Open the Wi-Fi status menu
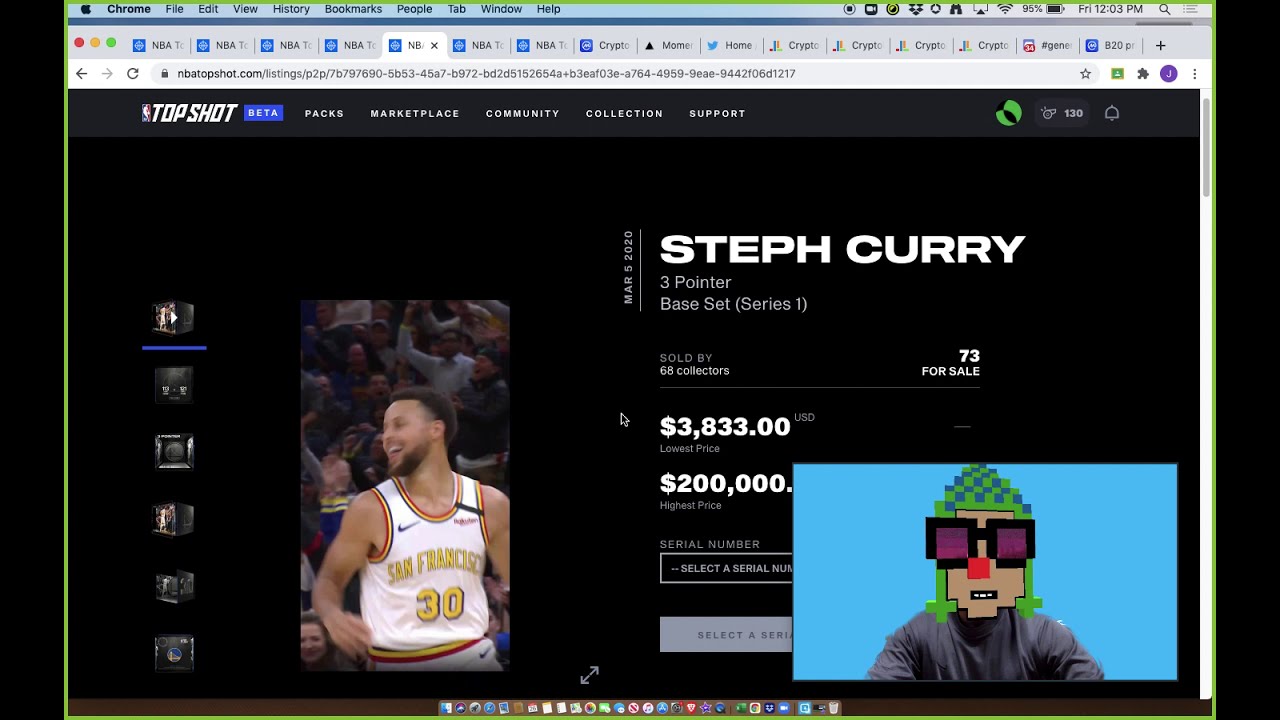 click(1004, 9)
